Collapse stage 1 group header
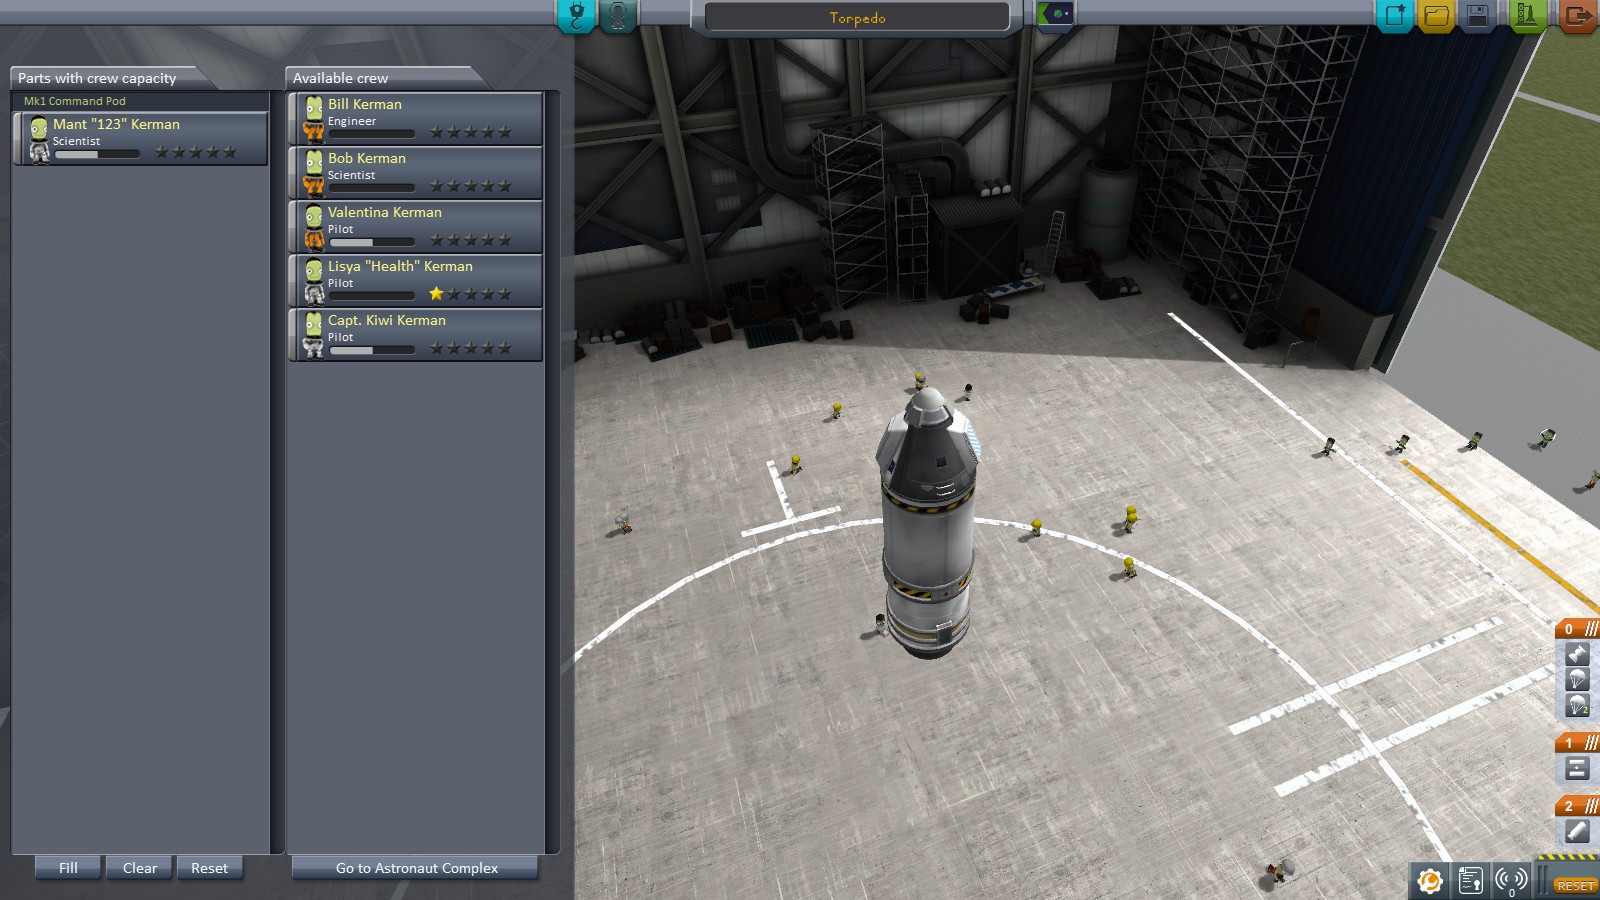Viewport: 1600px width, 900px height. pyautogui.click(x=1578, y=742)
